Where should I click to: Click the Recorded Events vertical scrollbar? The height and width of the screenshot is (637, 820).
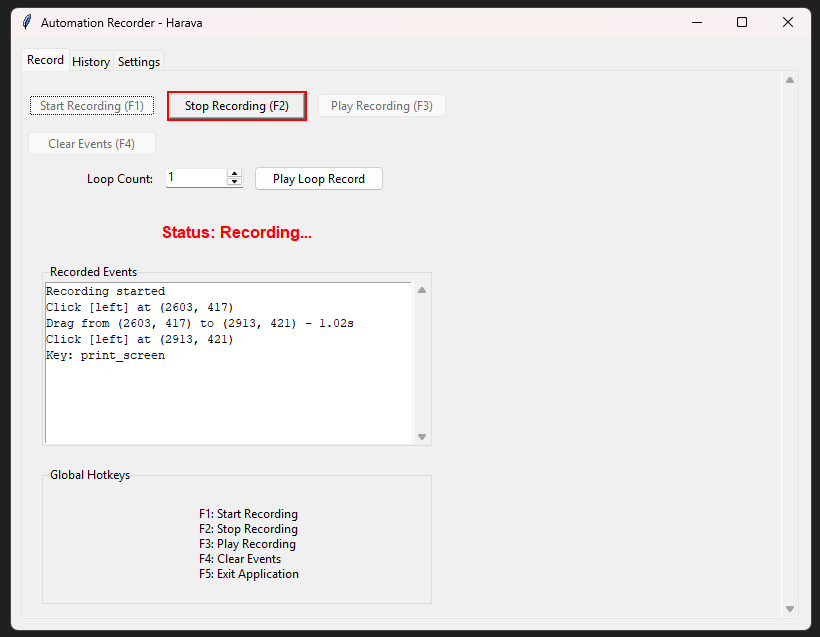[x=421, y=362]
